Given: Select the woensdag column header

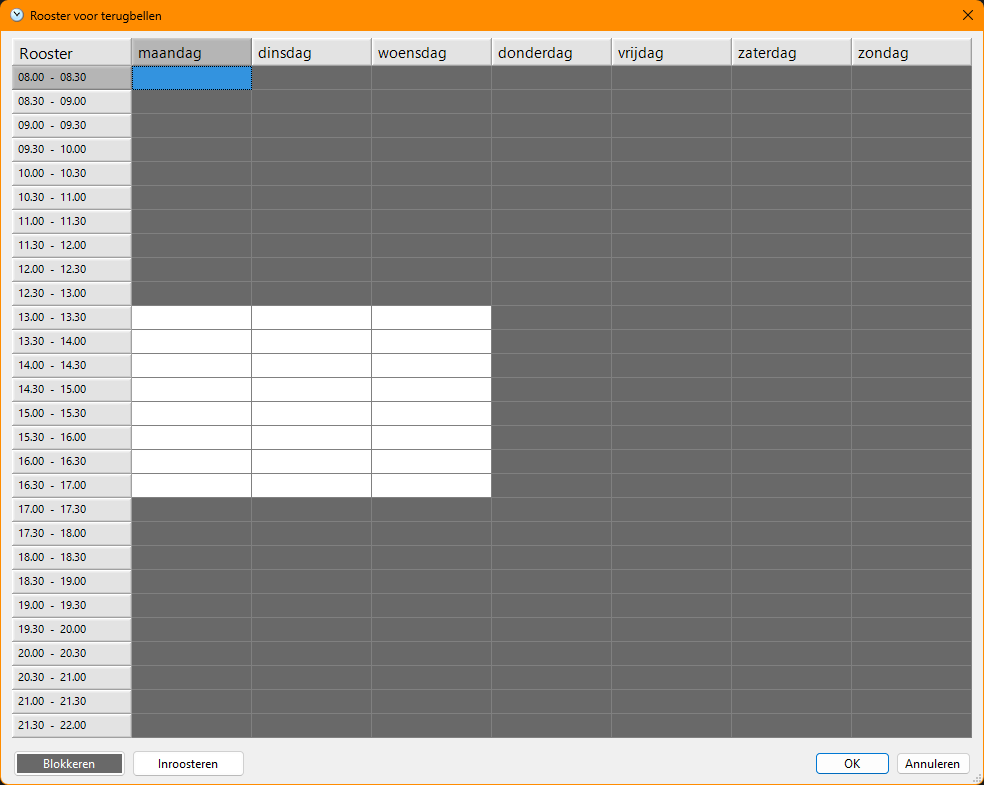Looking at the screenshot, I should click(431, 53).
